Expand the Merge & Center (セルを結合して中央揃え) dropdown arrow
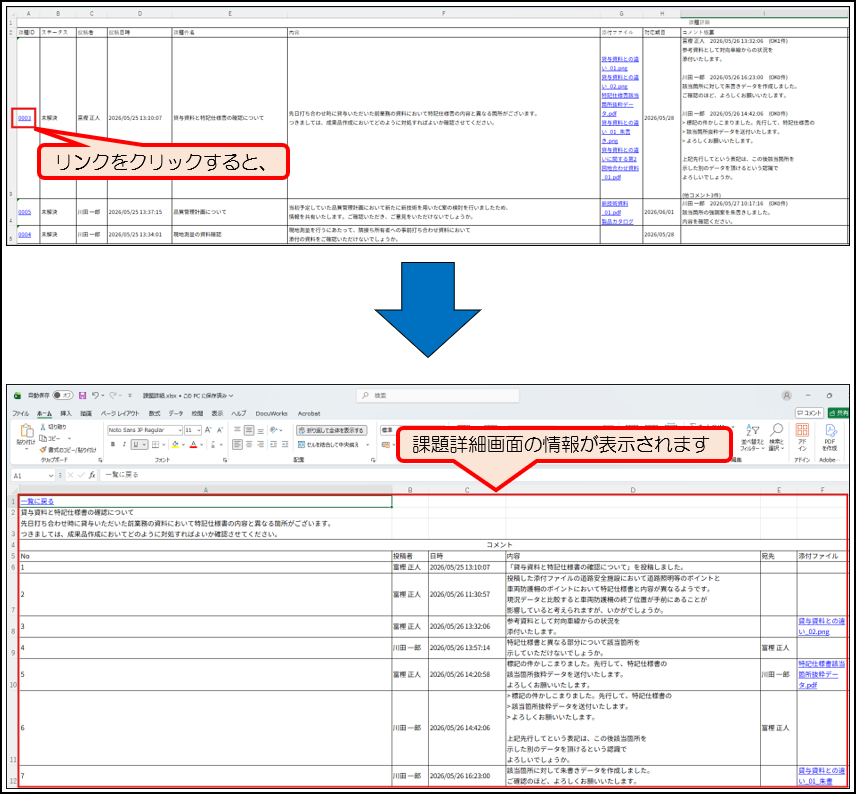Viewport: 856px width, 794px height. click(x=367, y=445)
